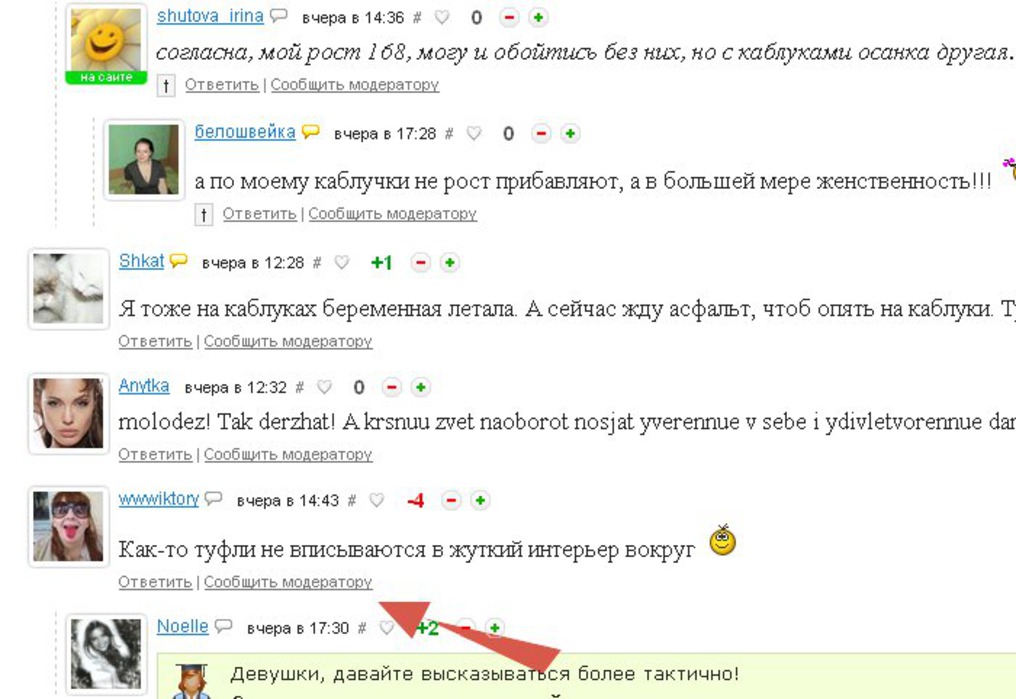This screenshot has height=699, width=1016.
Task: Click up-arrow parent button under shutova_irina's comment
Action: click(166, 85)
